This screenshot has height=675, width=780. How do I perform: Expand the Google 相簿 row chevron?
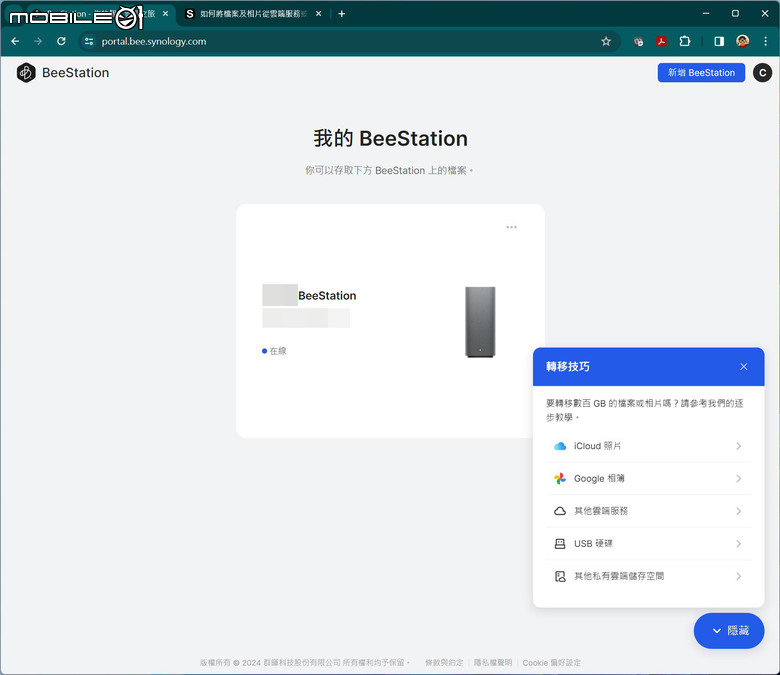739,479
